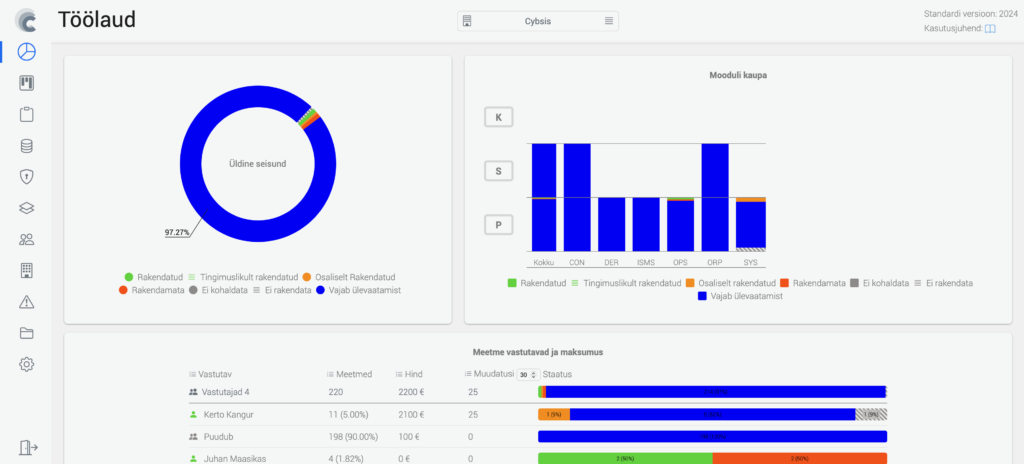Open the user guide book icon
Screen dimensions: 1024x464
click(x=990, y=29)
